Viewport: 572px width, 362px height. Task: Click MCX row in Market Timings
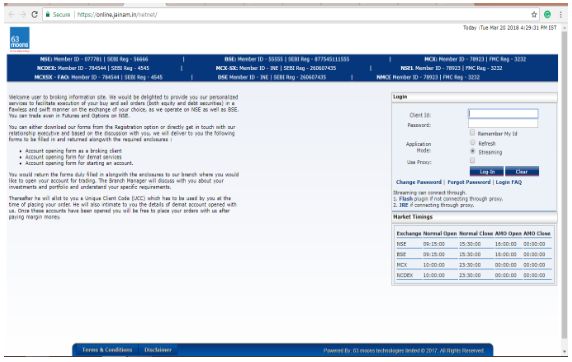[x=474, y=265]
